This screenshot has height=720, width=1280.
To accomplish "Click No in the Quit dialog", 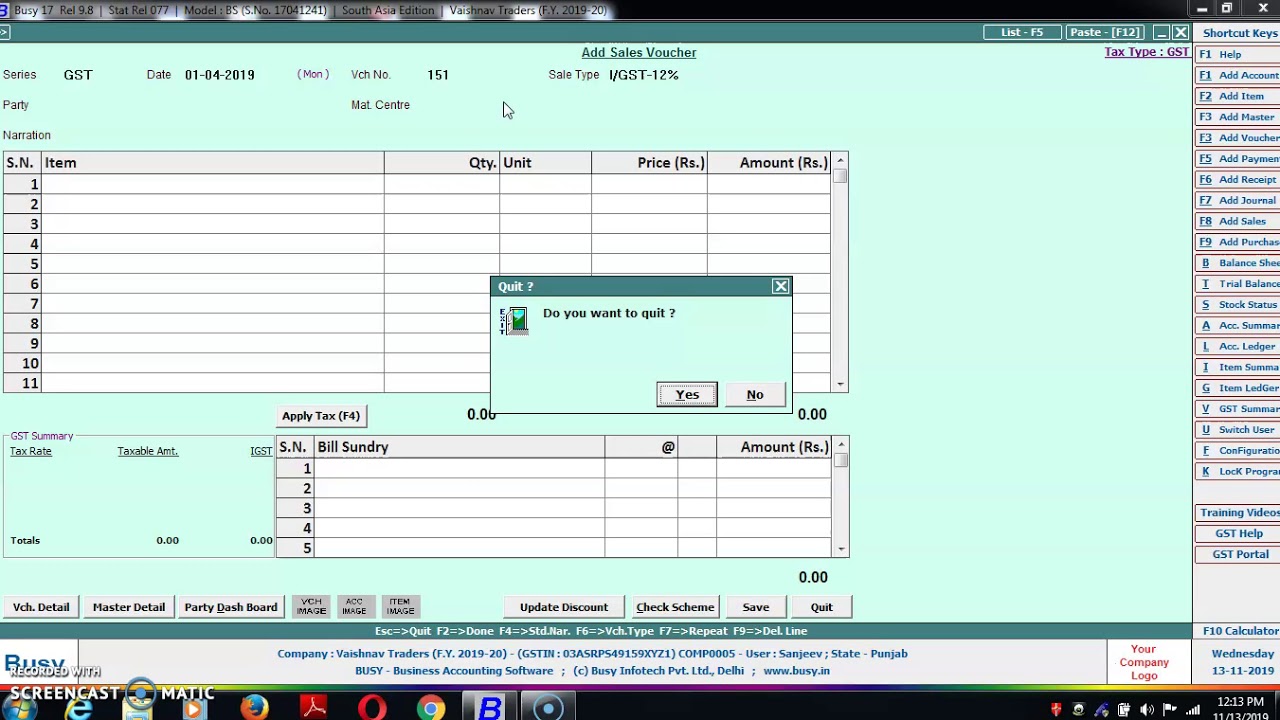I will pos(755,394).
